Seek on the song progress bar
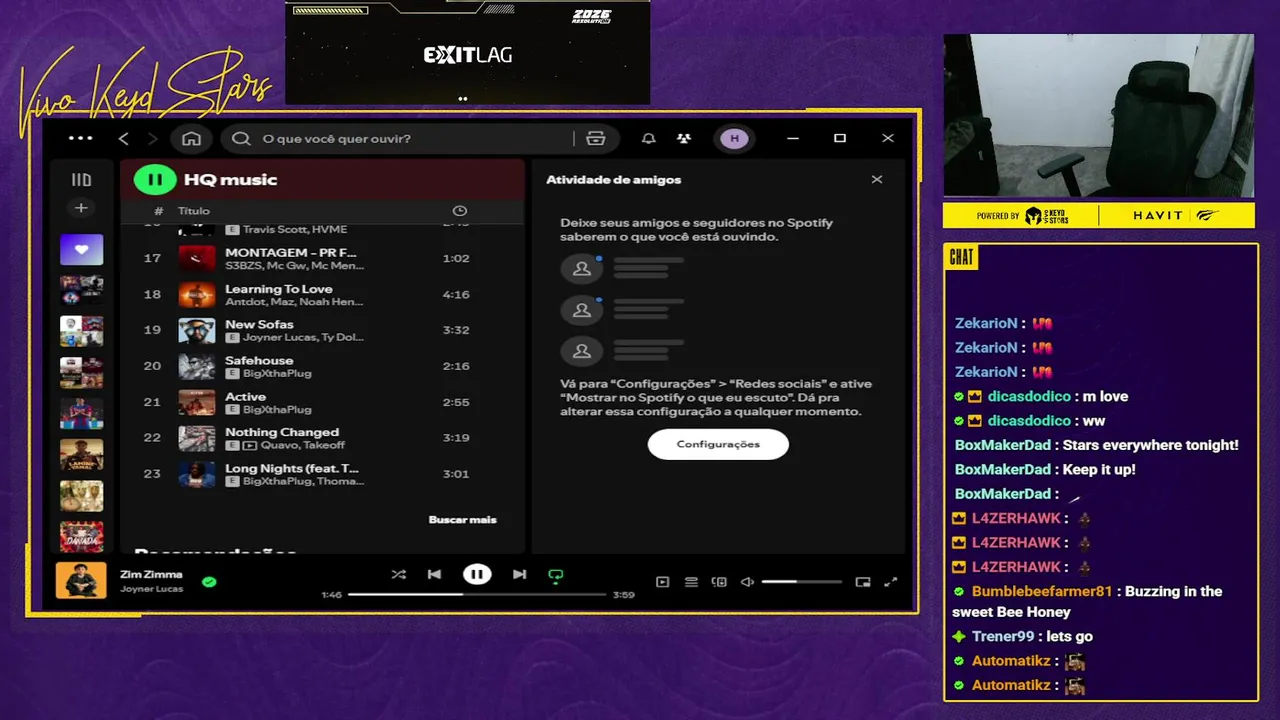1280x720 pixels. point(477,594)
